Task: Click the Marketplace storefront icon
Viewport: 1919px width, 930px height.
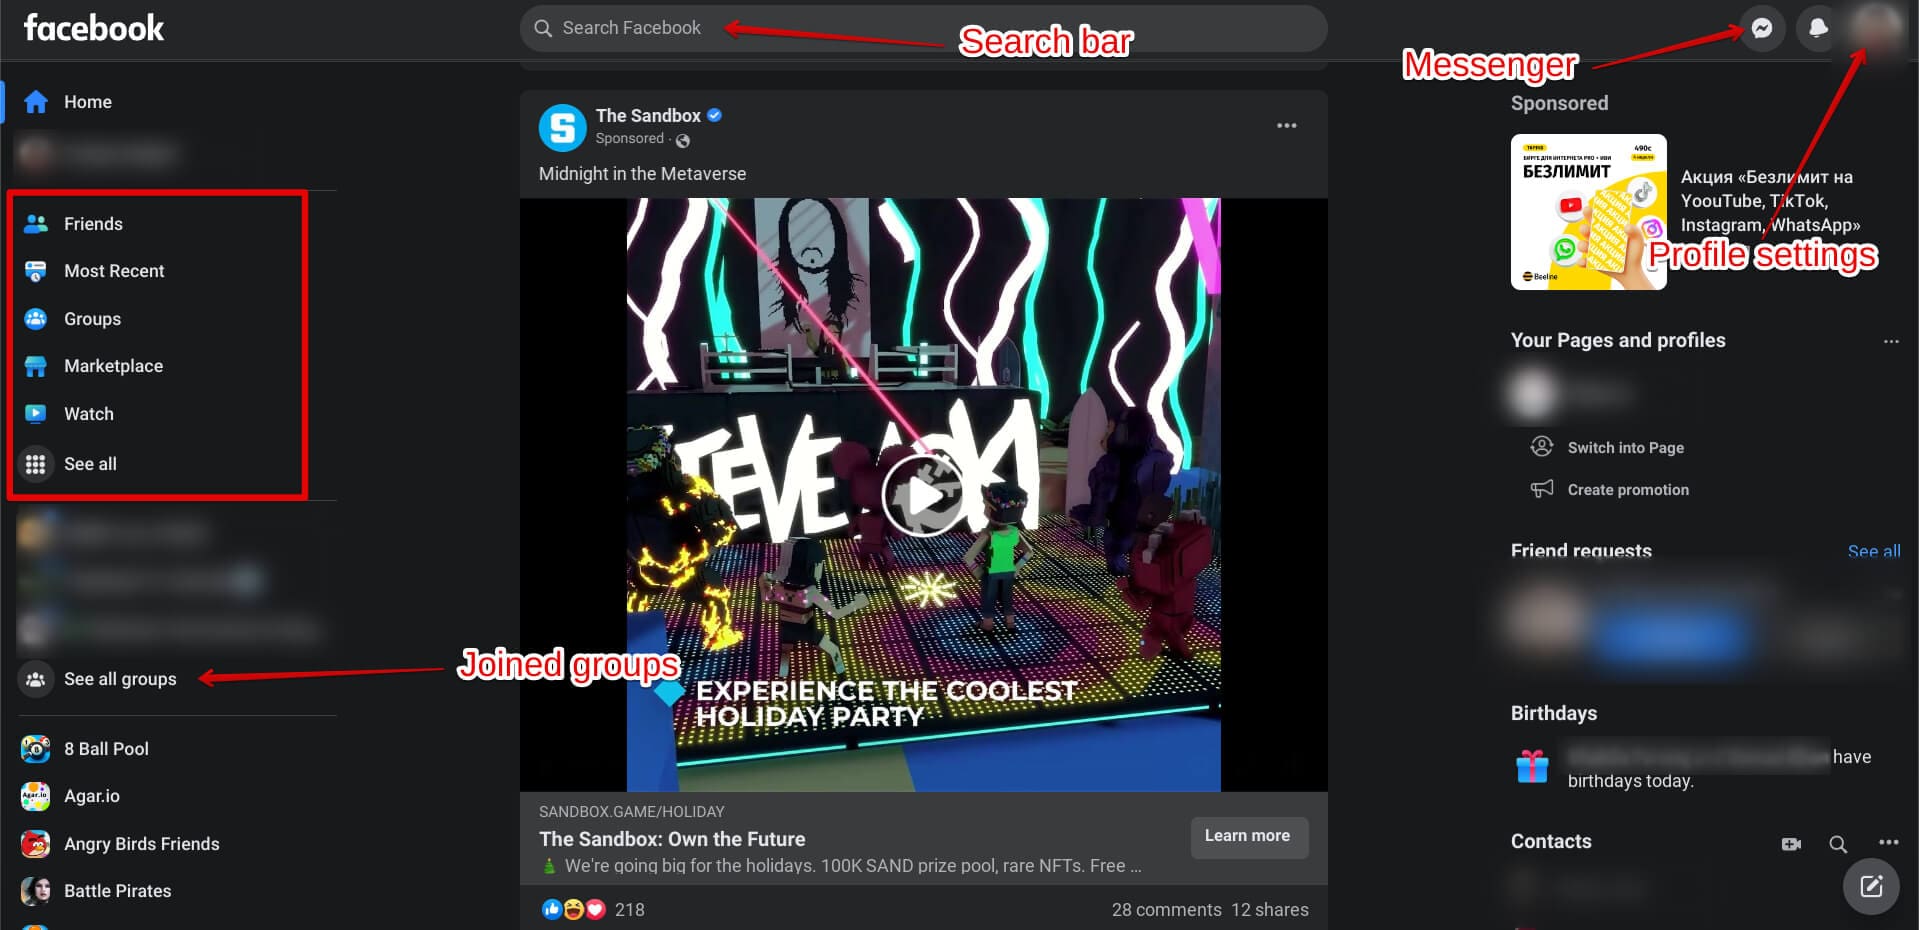Action: coord(36,366)
